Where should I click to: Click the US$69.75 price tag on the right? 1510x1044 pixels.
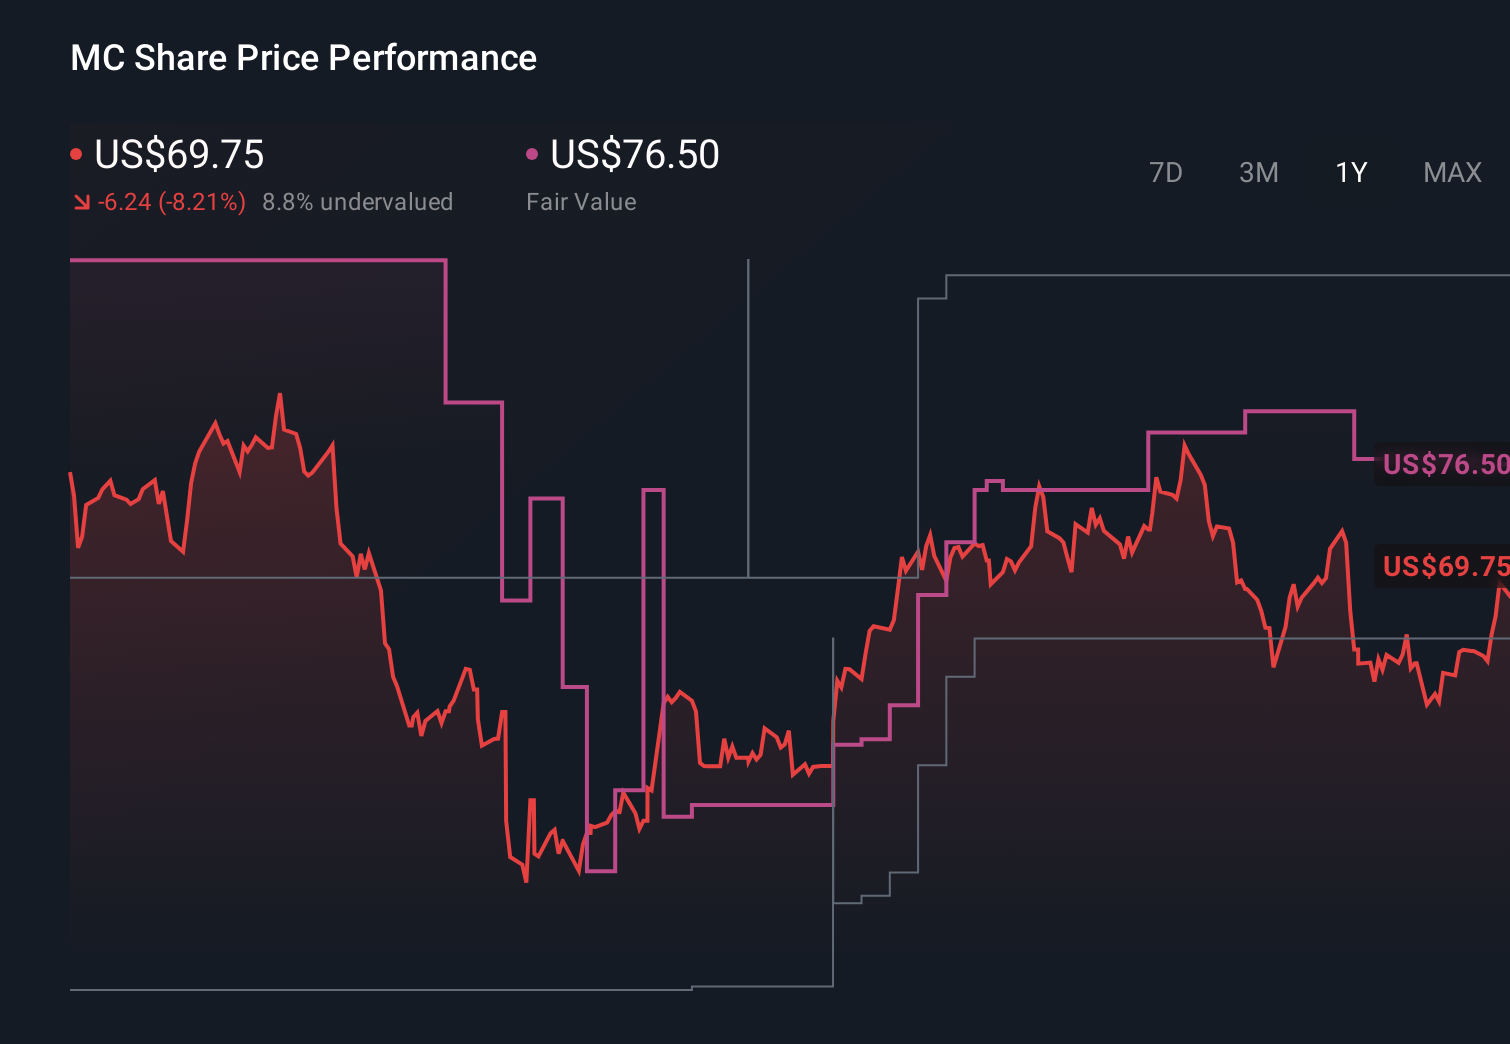1443,567
